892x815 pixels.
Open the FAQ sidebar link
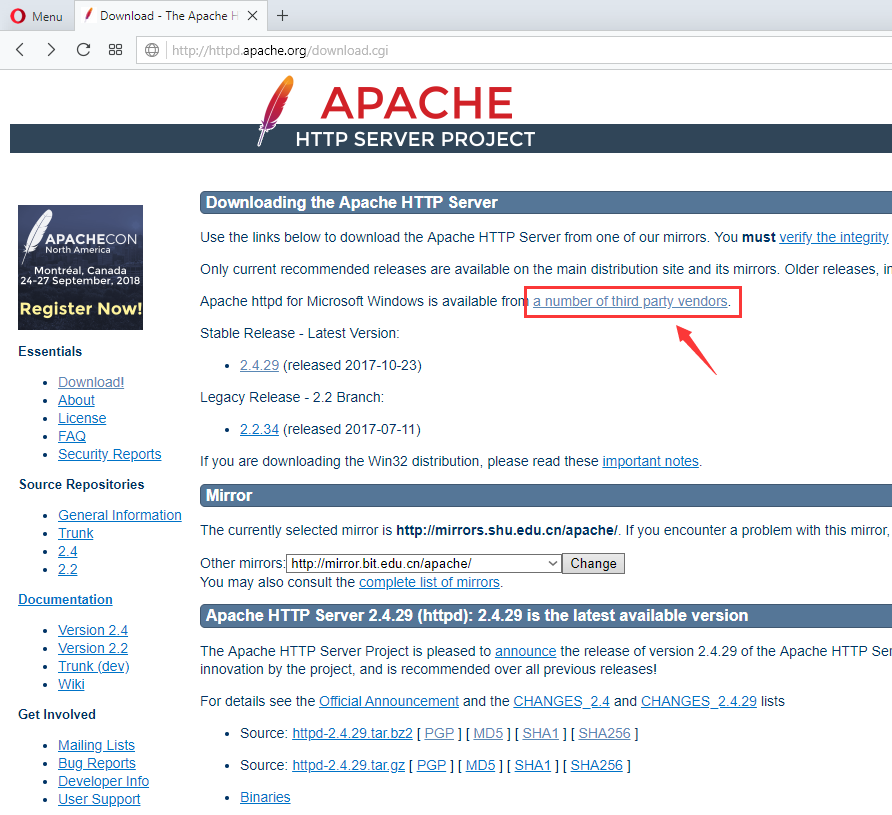(x=72, y=436)
